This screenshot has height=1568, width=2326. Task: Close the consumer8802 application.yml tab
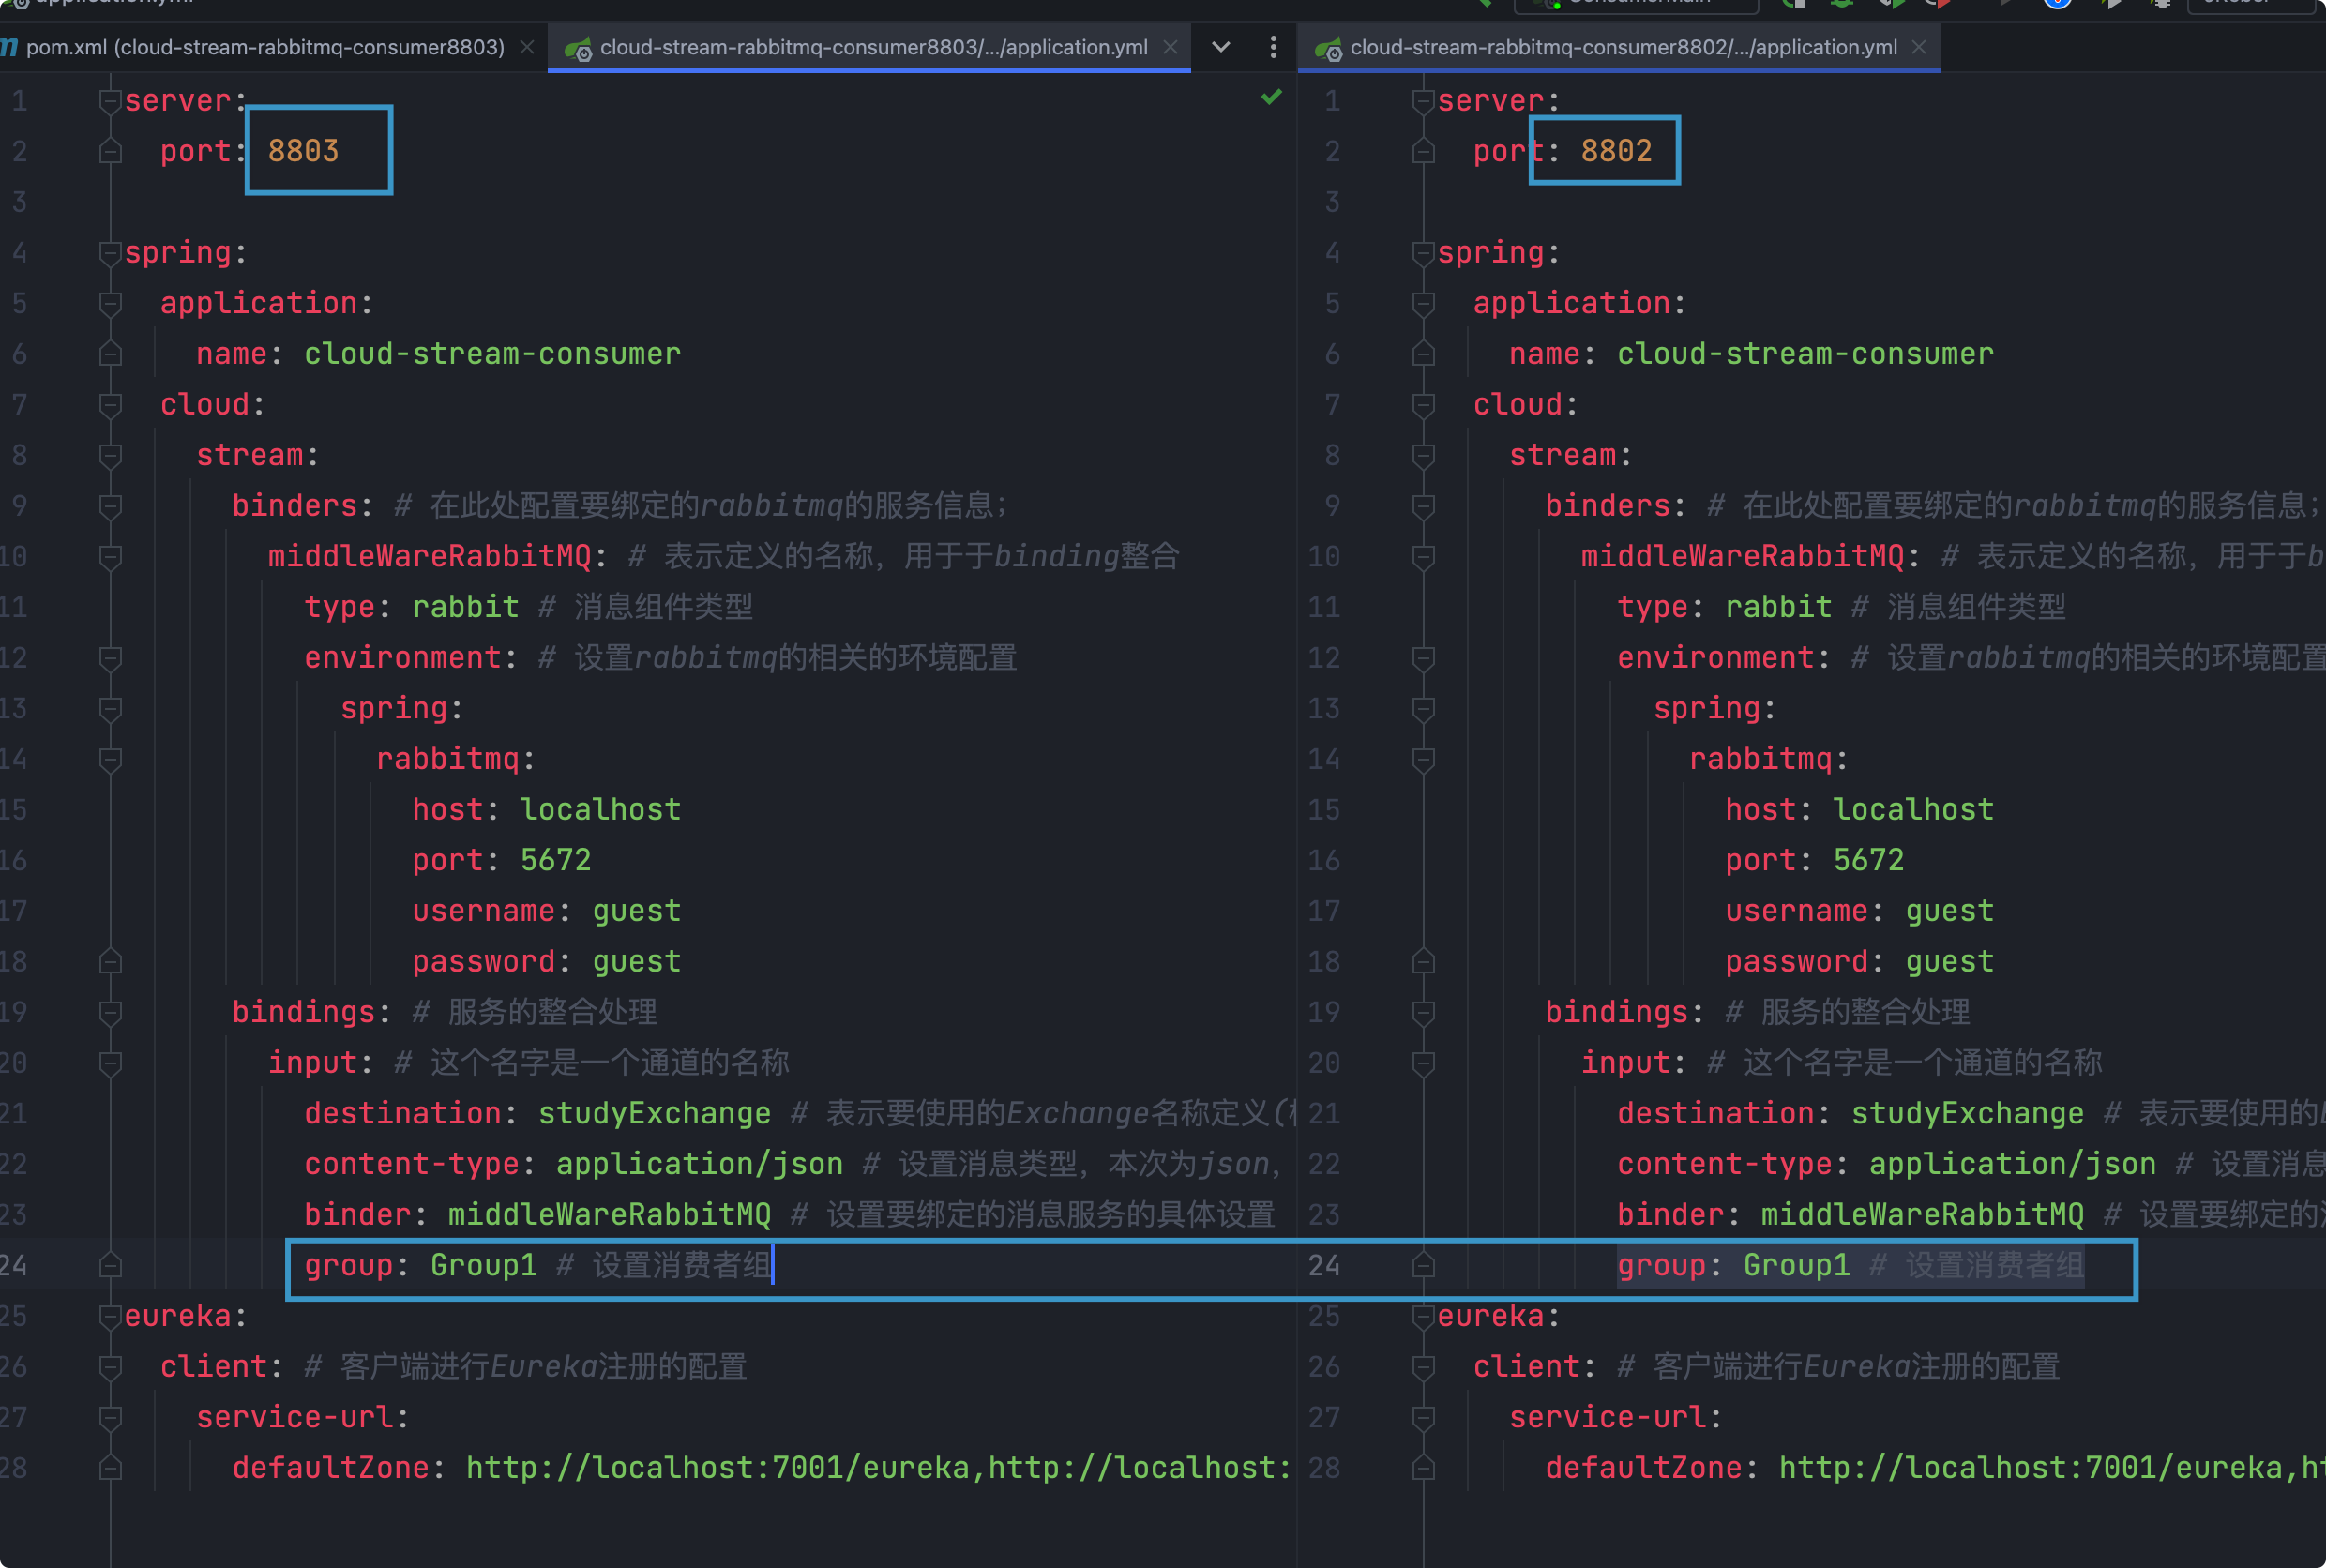(1919, 47)
